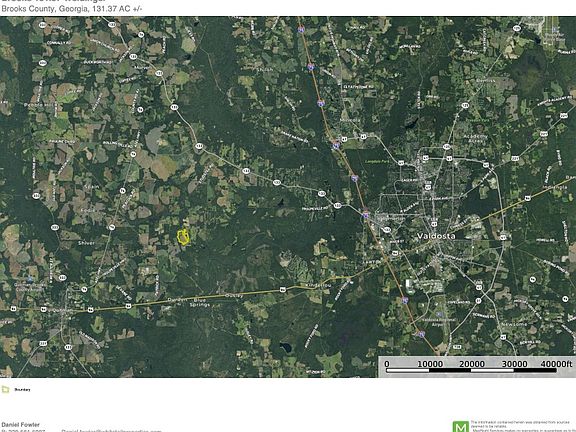
Task: Click the dark pond below Blue Springs
Action: click(x=285, y=346)
